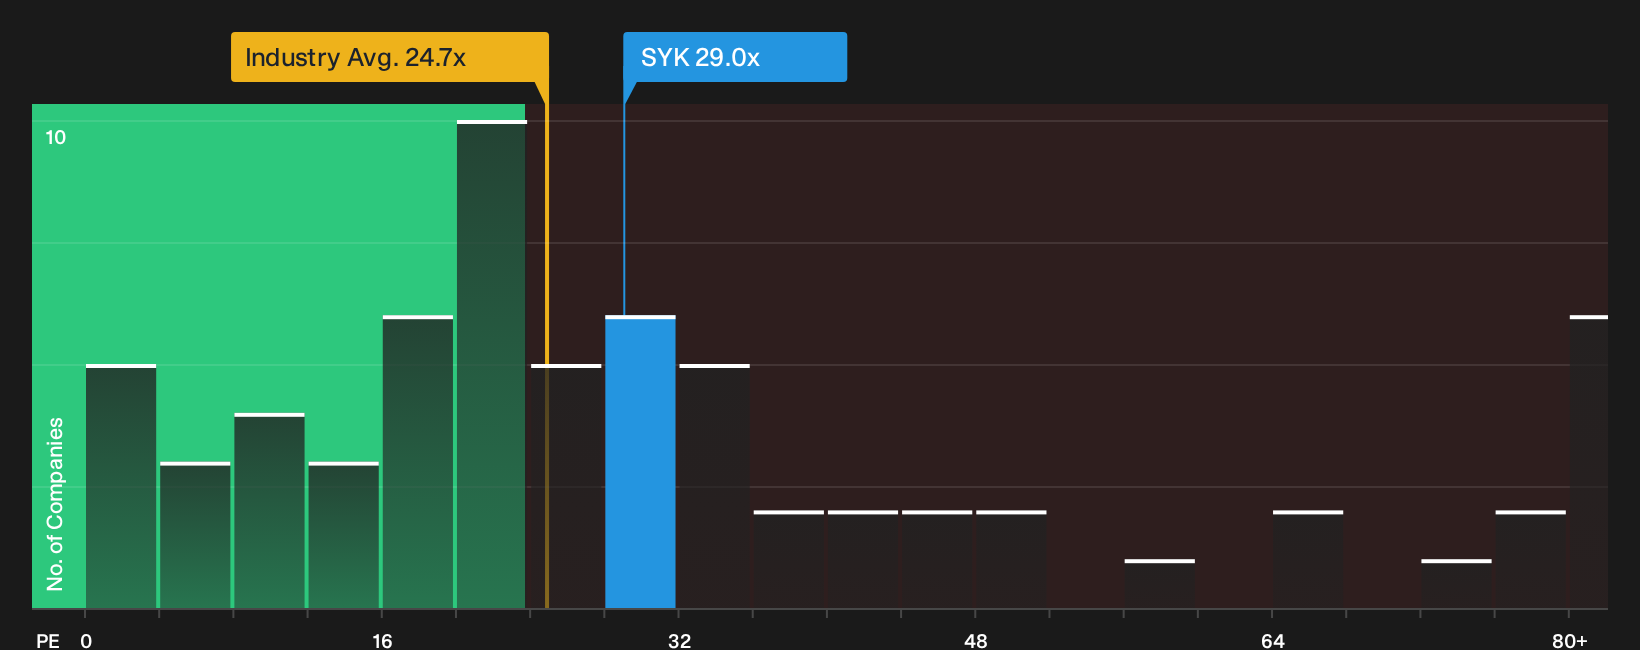1640x650 pixels.
Task: Select the bar starting at PE 48
Action: pyautogui.click(x=1011, y=560)
